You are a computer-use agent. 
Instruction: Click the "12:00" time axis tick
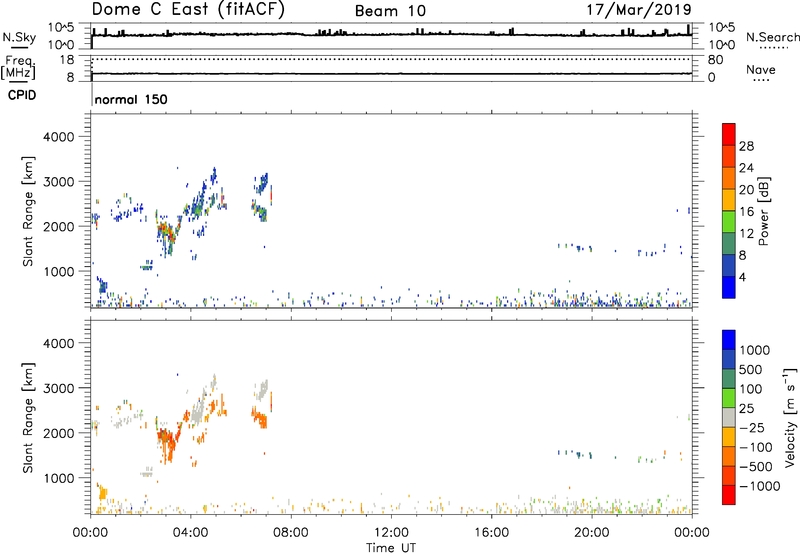391,533
